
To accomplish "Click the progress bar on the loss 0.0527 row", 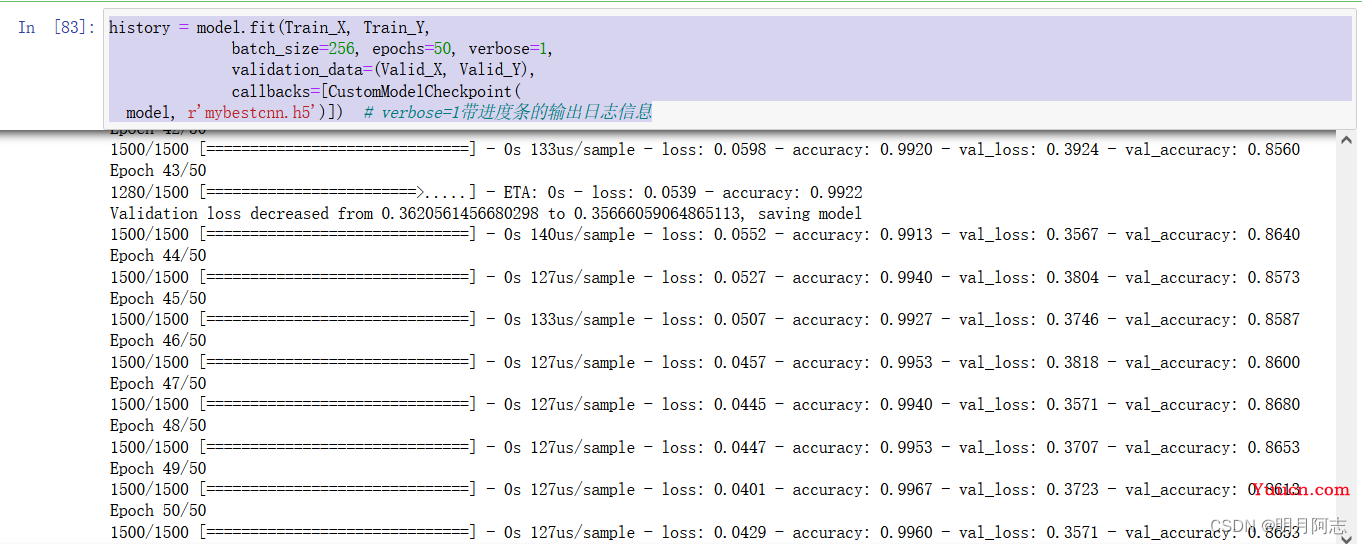I will coord(338,277).
